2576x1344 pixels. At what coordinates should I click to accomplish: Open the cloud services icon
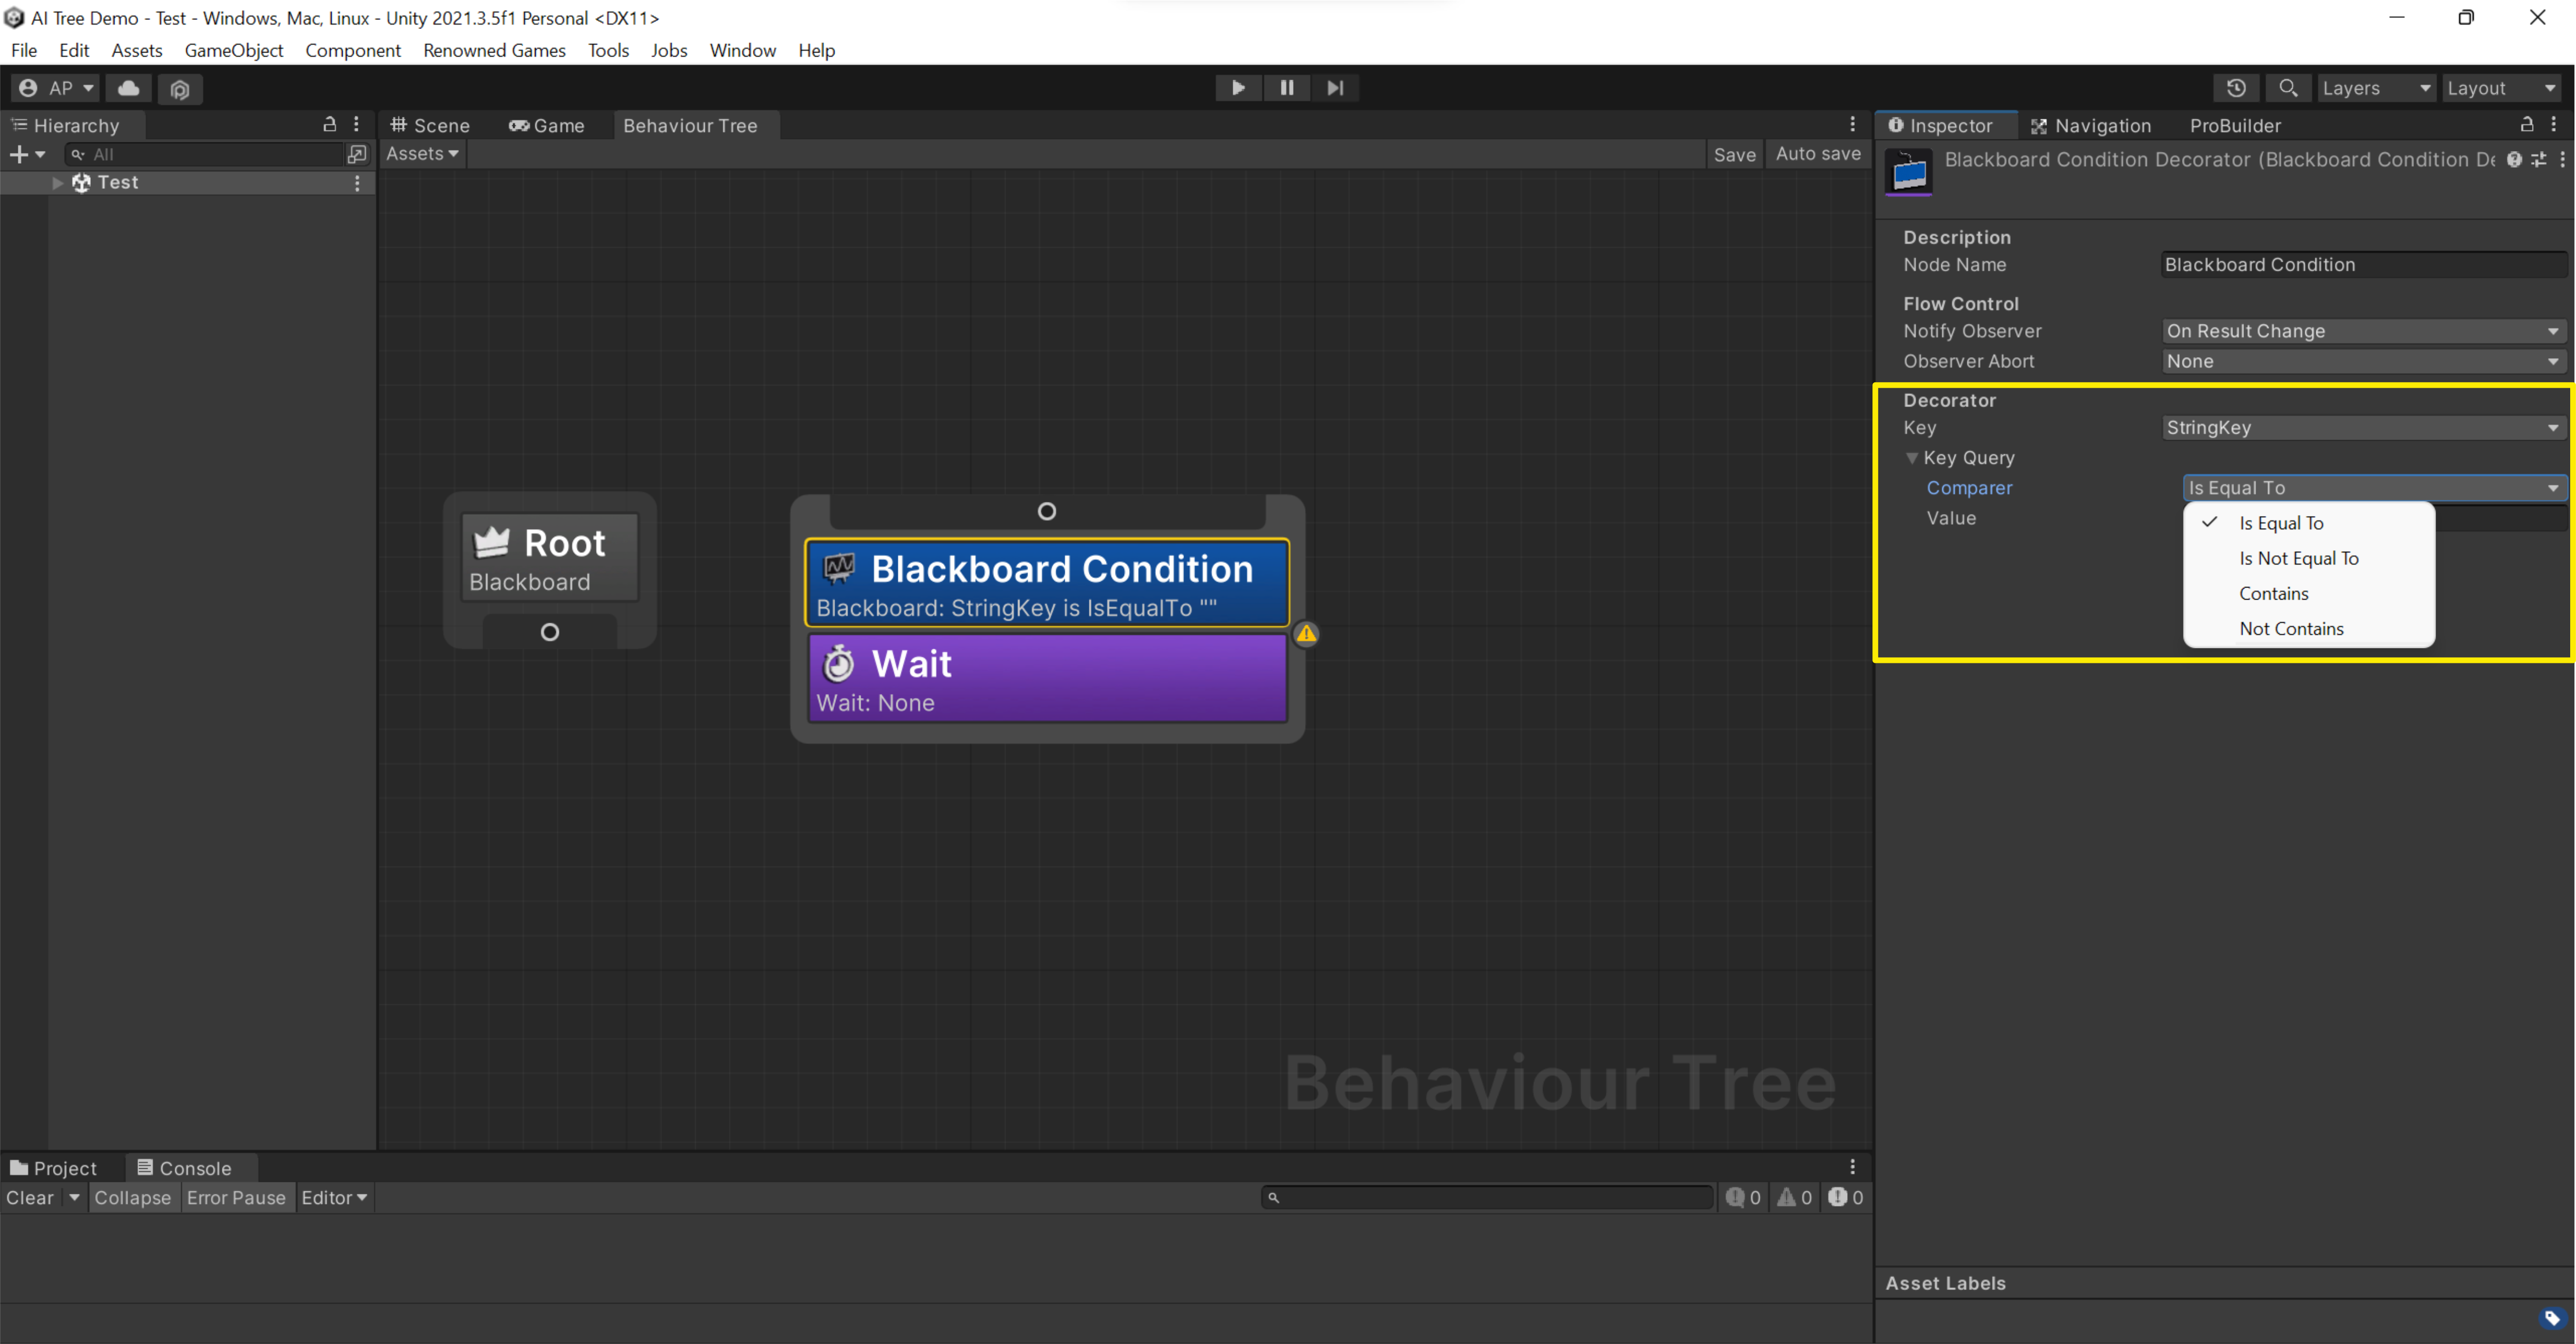(129, 88)
